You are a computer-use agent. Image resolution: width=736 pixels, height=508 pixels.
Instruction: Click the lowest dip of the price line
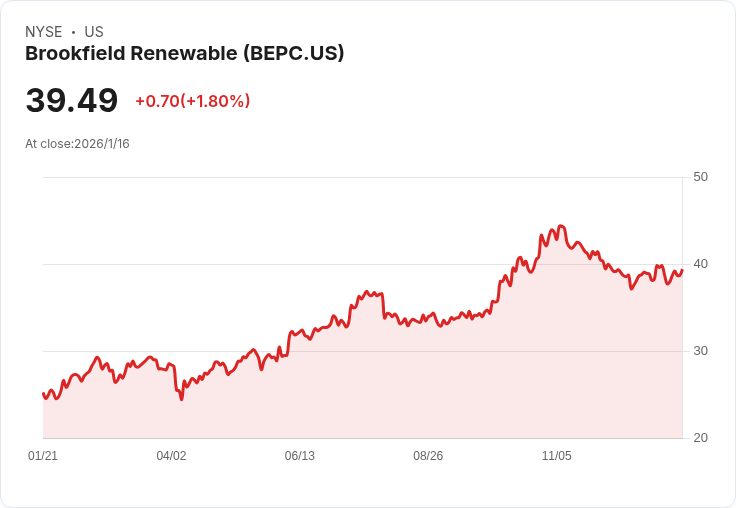click(182, 400)
